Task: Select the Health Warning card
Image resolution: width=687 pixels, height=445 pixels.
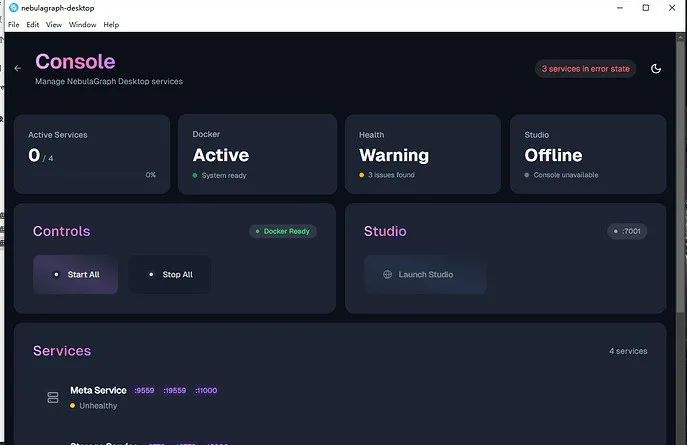Action: (423, 154)
